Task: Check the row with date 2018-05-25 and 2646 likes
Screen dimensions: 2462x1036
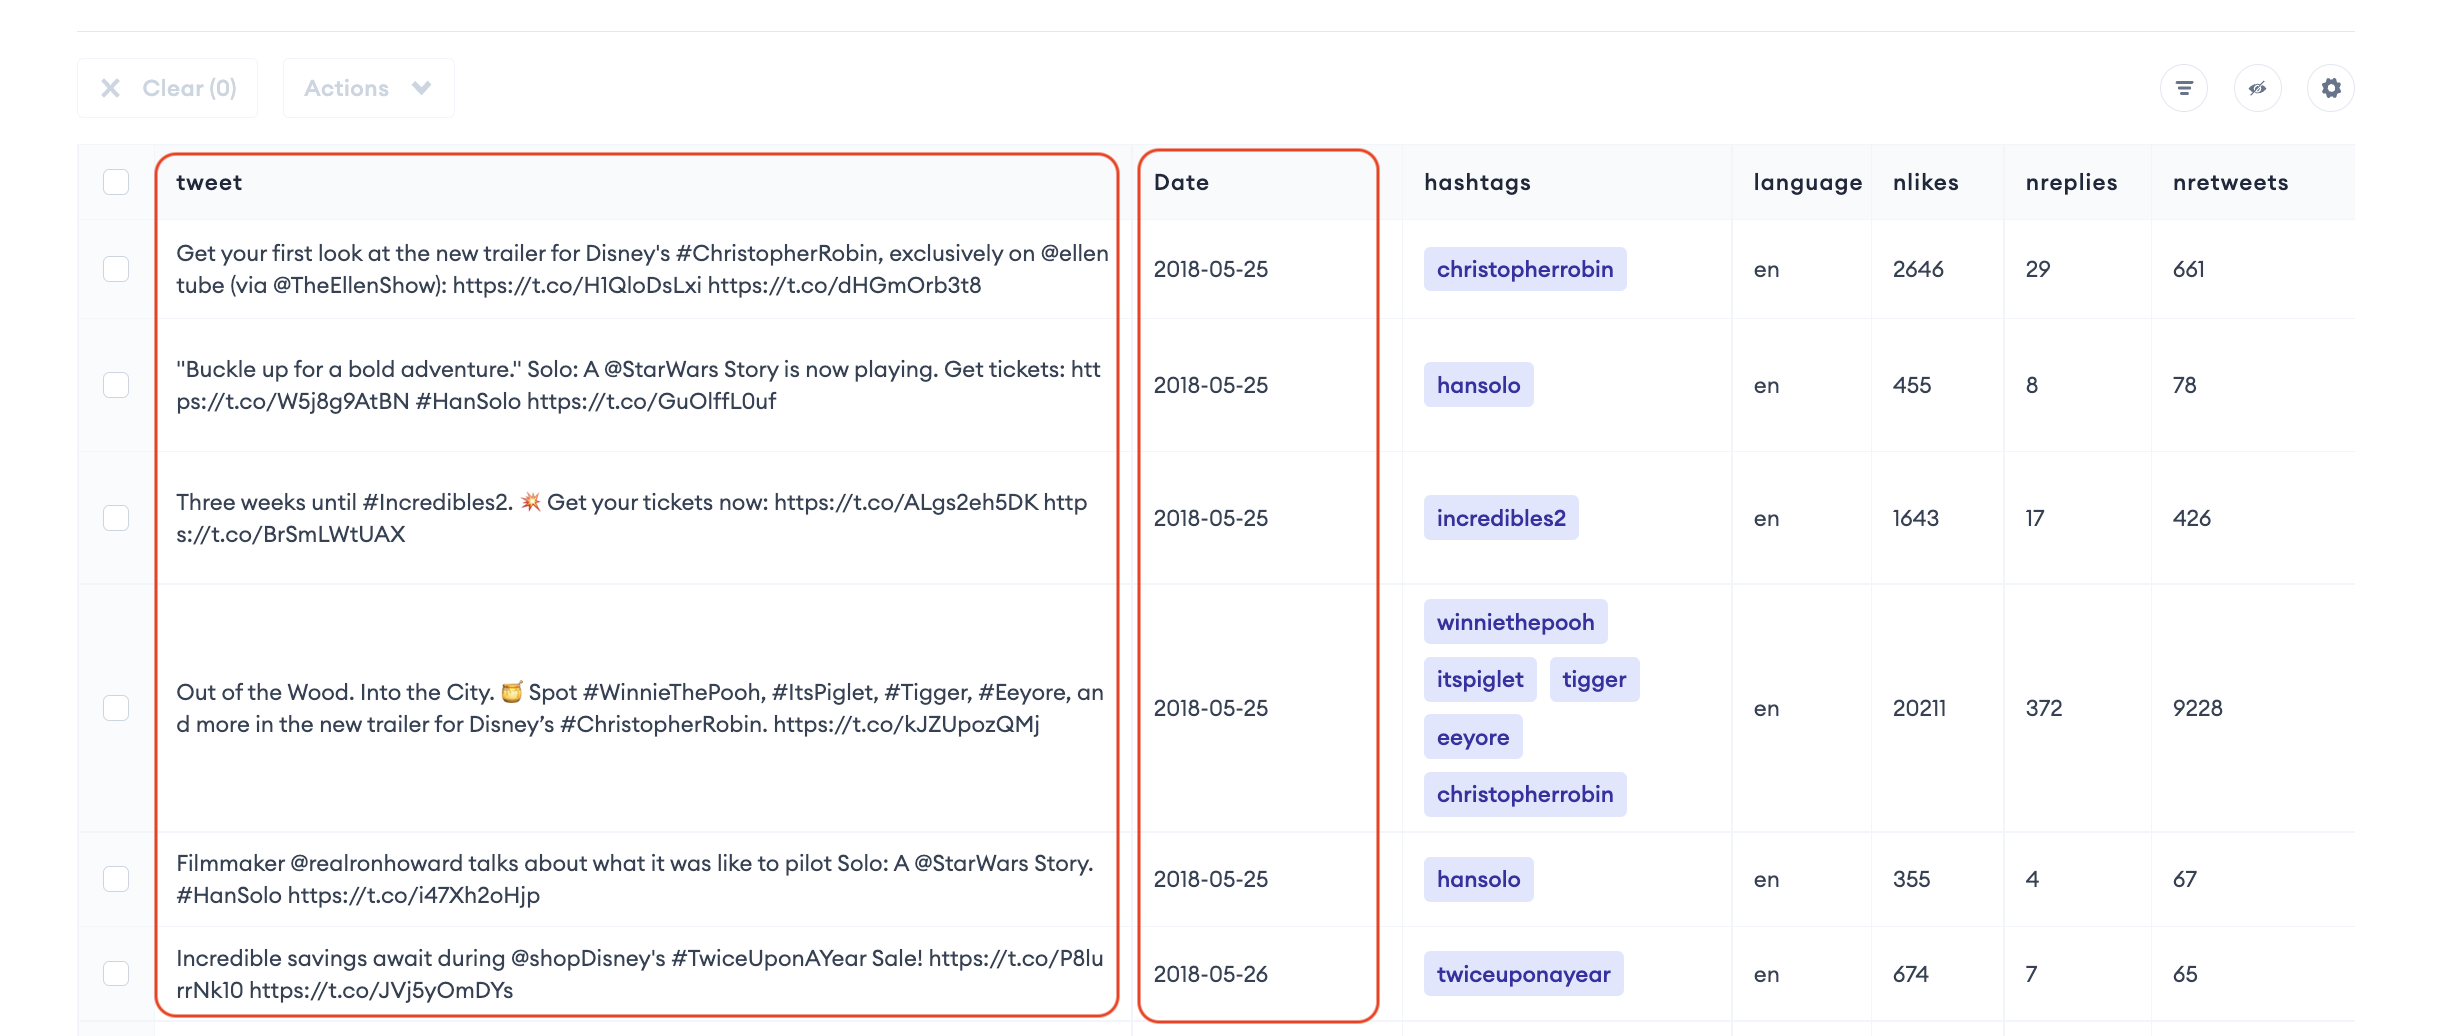Action: pos(116,269)
